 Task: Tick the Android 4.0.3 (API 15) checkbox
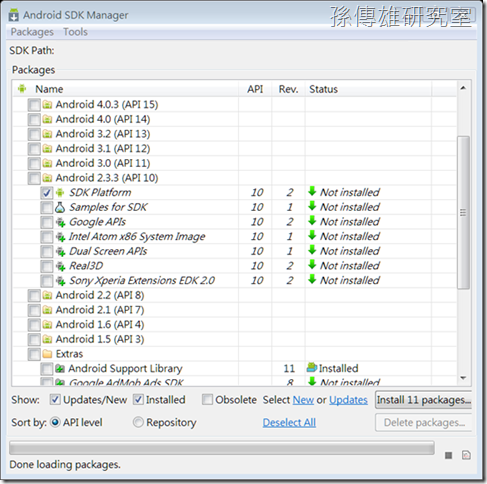(34, 105)
